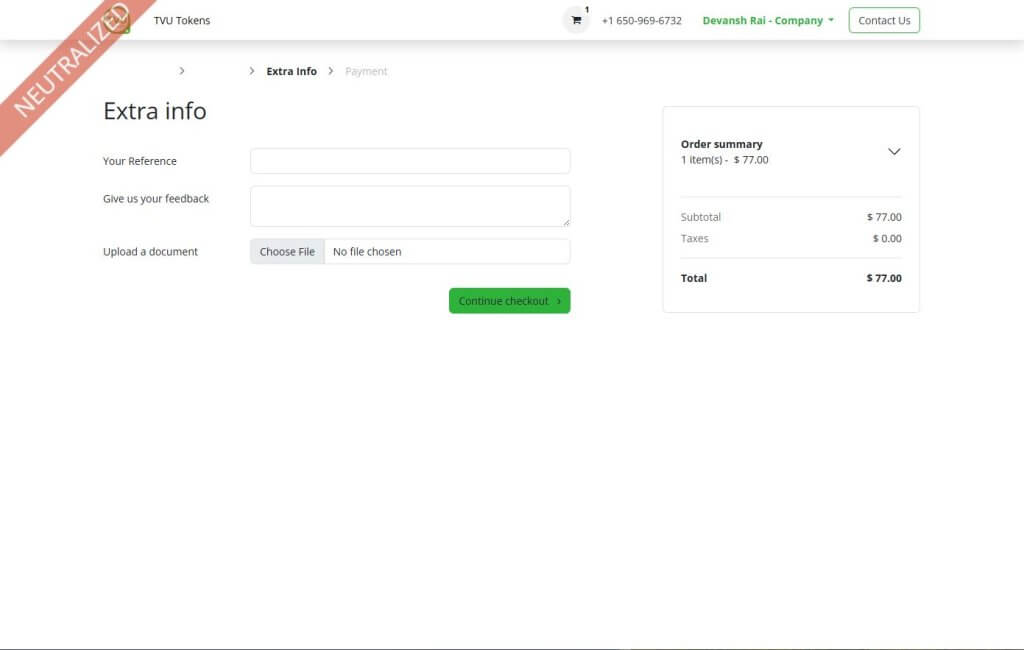Expand the Order summary chevron
This screenshot has width=1024, height=650.
pos(894,152)
